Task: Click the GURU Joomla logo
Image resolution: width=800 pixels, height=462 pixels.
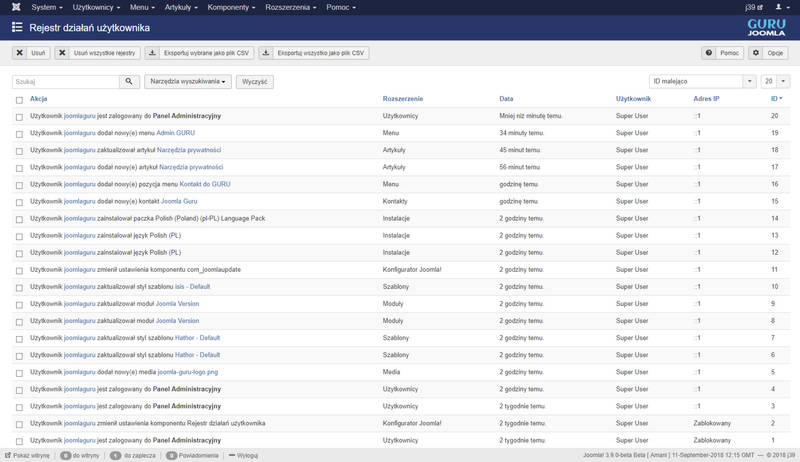Action: [x=766, y=28]
